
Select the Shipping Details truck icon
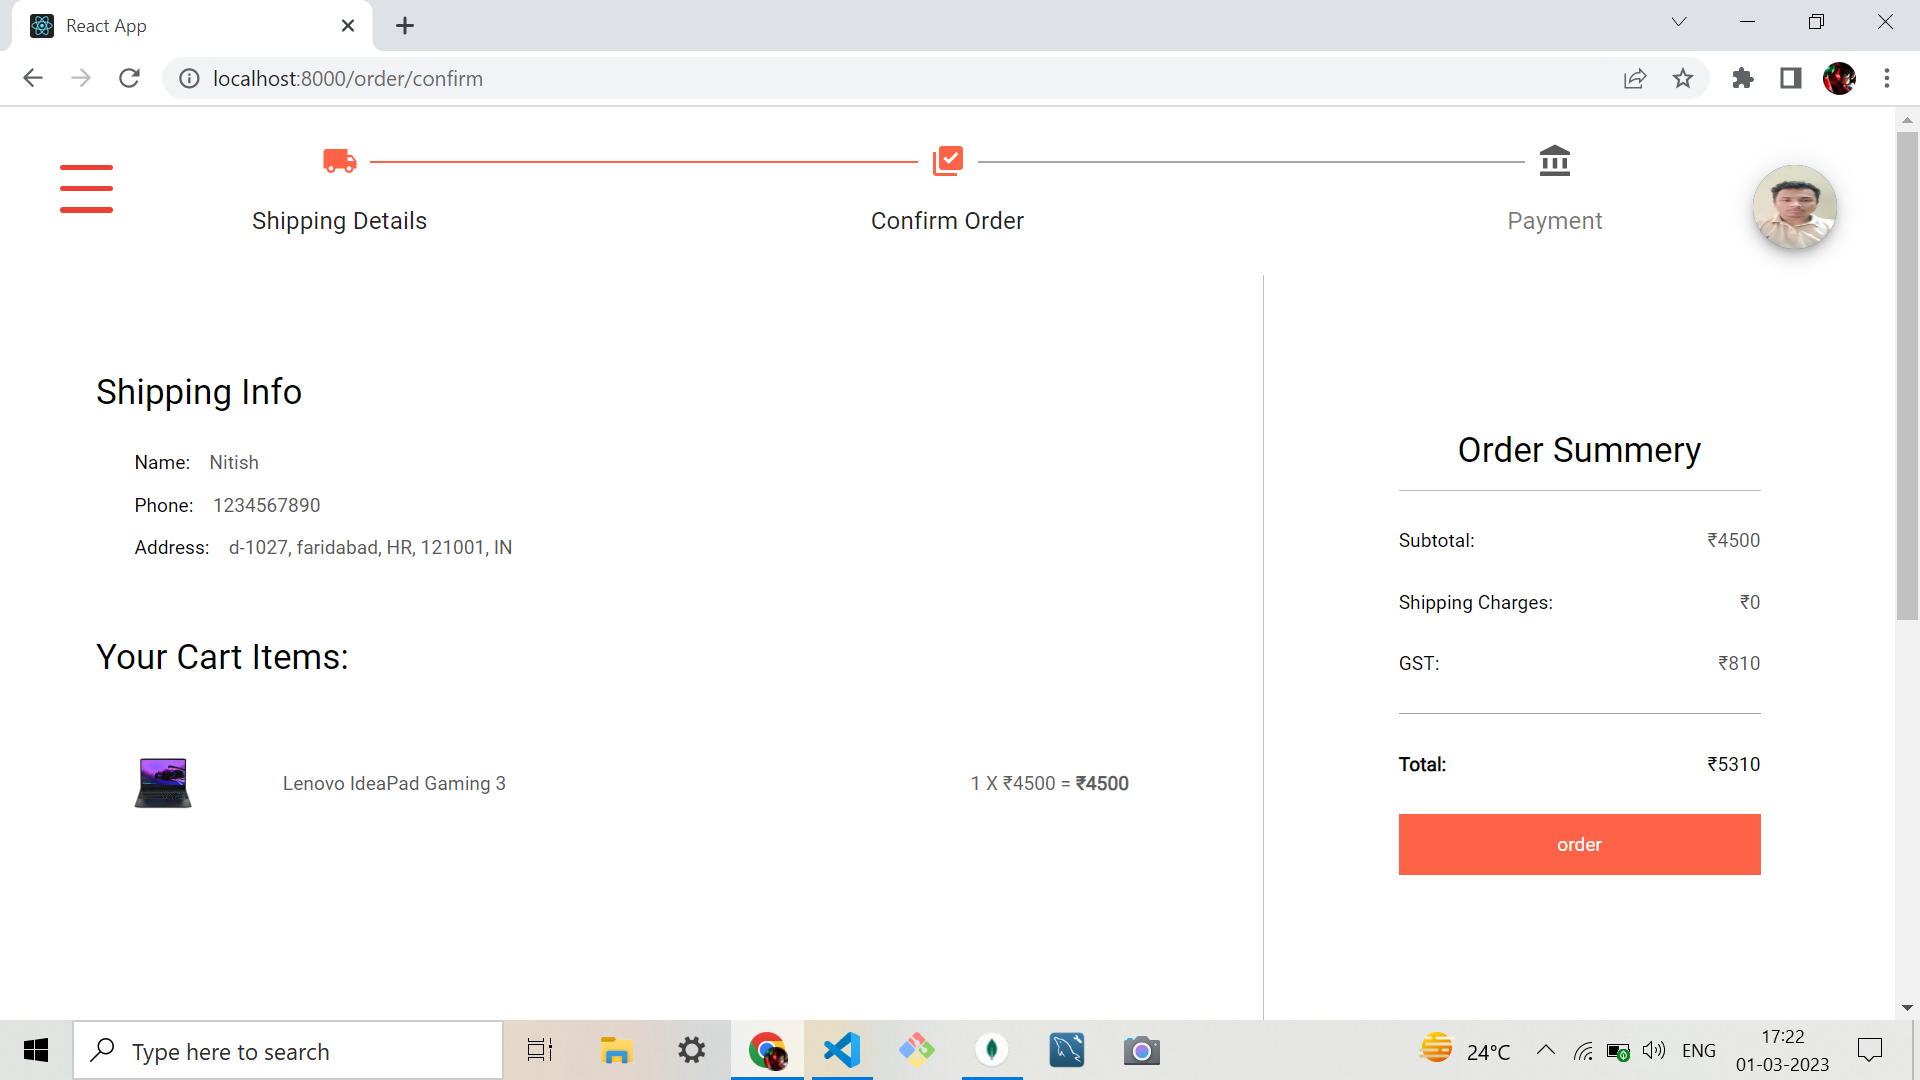coord(339,160)
